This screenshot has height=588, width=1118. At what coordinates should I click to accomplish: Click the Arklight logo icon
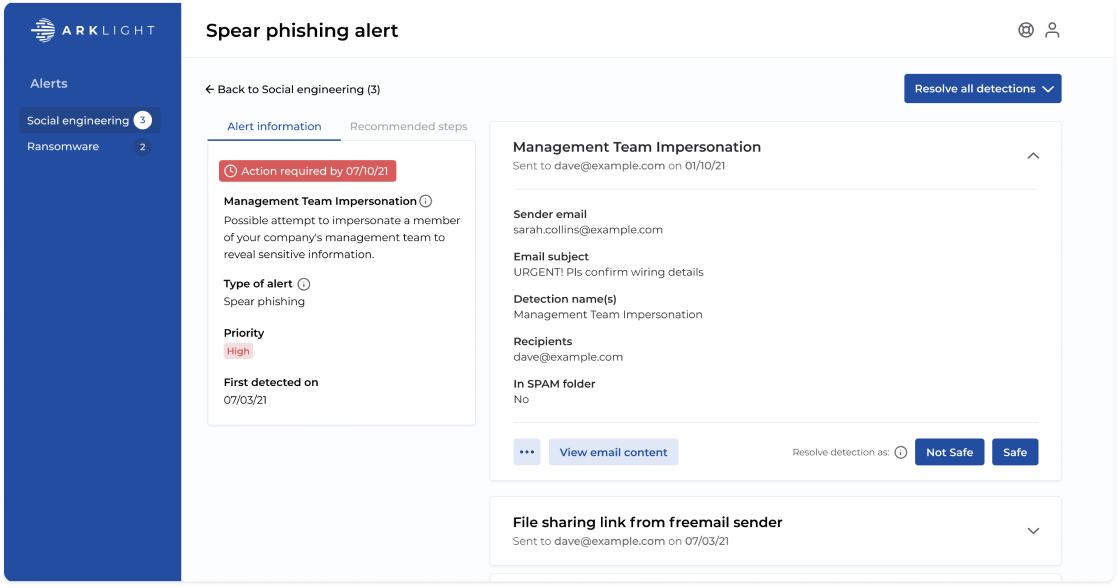pyautogui.click(x=43, y=31)
